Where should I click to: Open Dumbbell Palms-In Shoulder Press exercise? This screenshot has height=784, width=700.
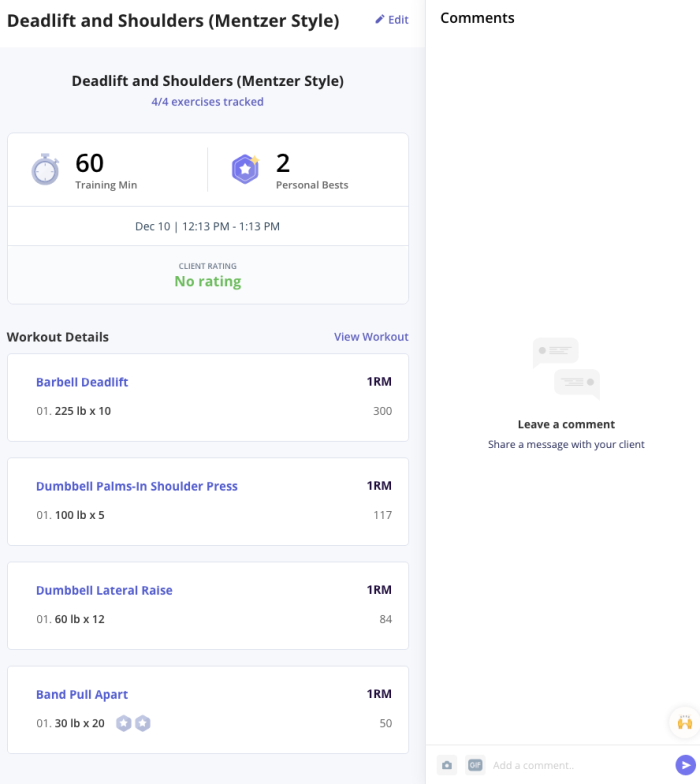[x=136, y=486]
